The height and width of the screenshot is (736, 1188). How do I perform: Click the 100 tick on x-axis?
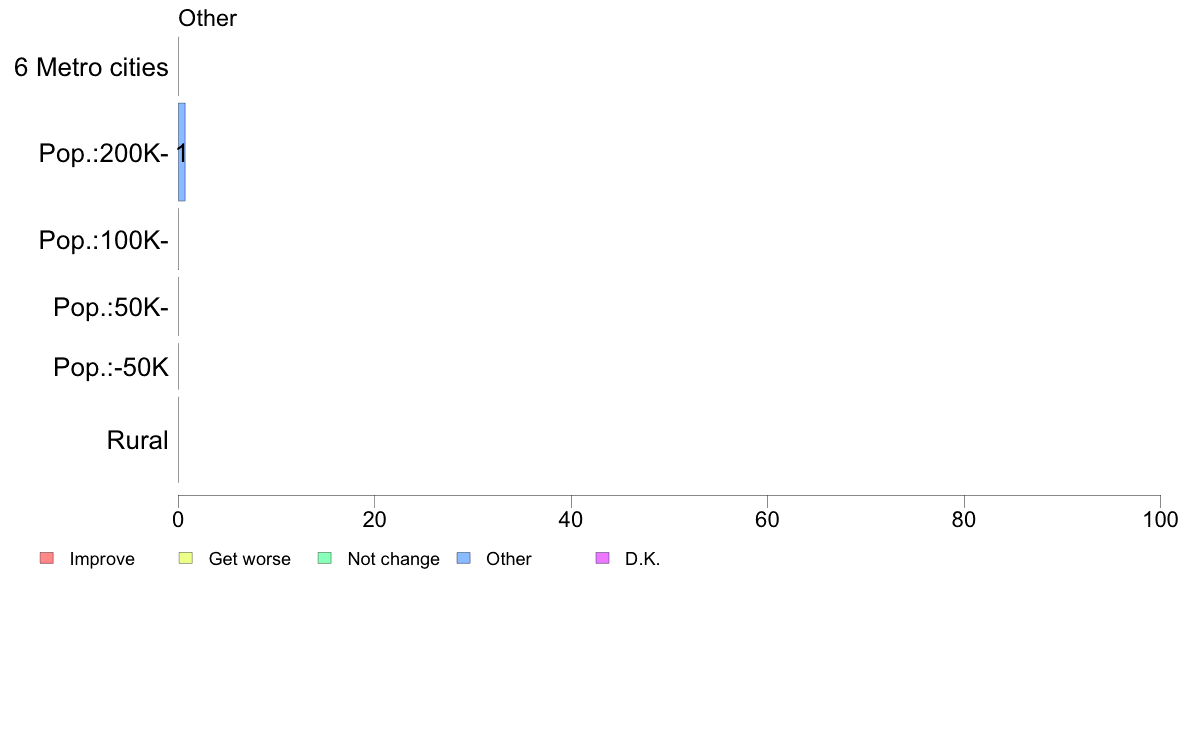coord(1160,519)
